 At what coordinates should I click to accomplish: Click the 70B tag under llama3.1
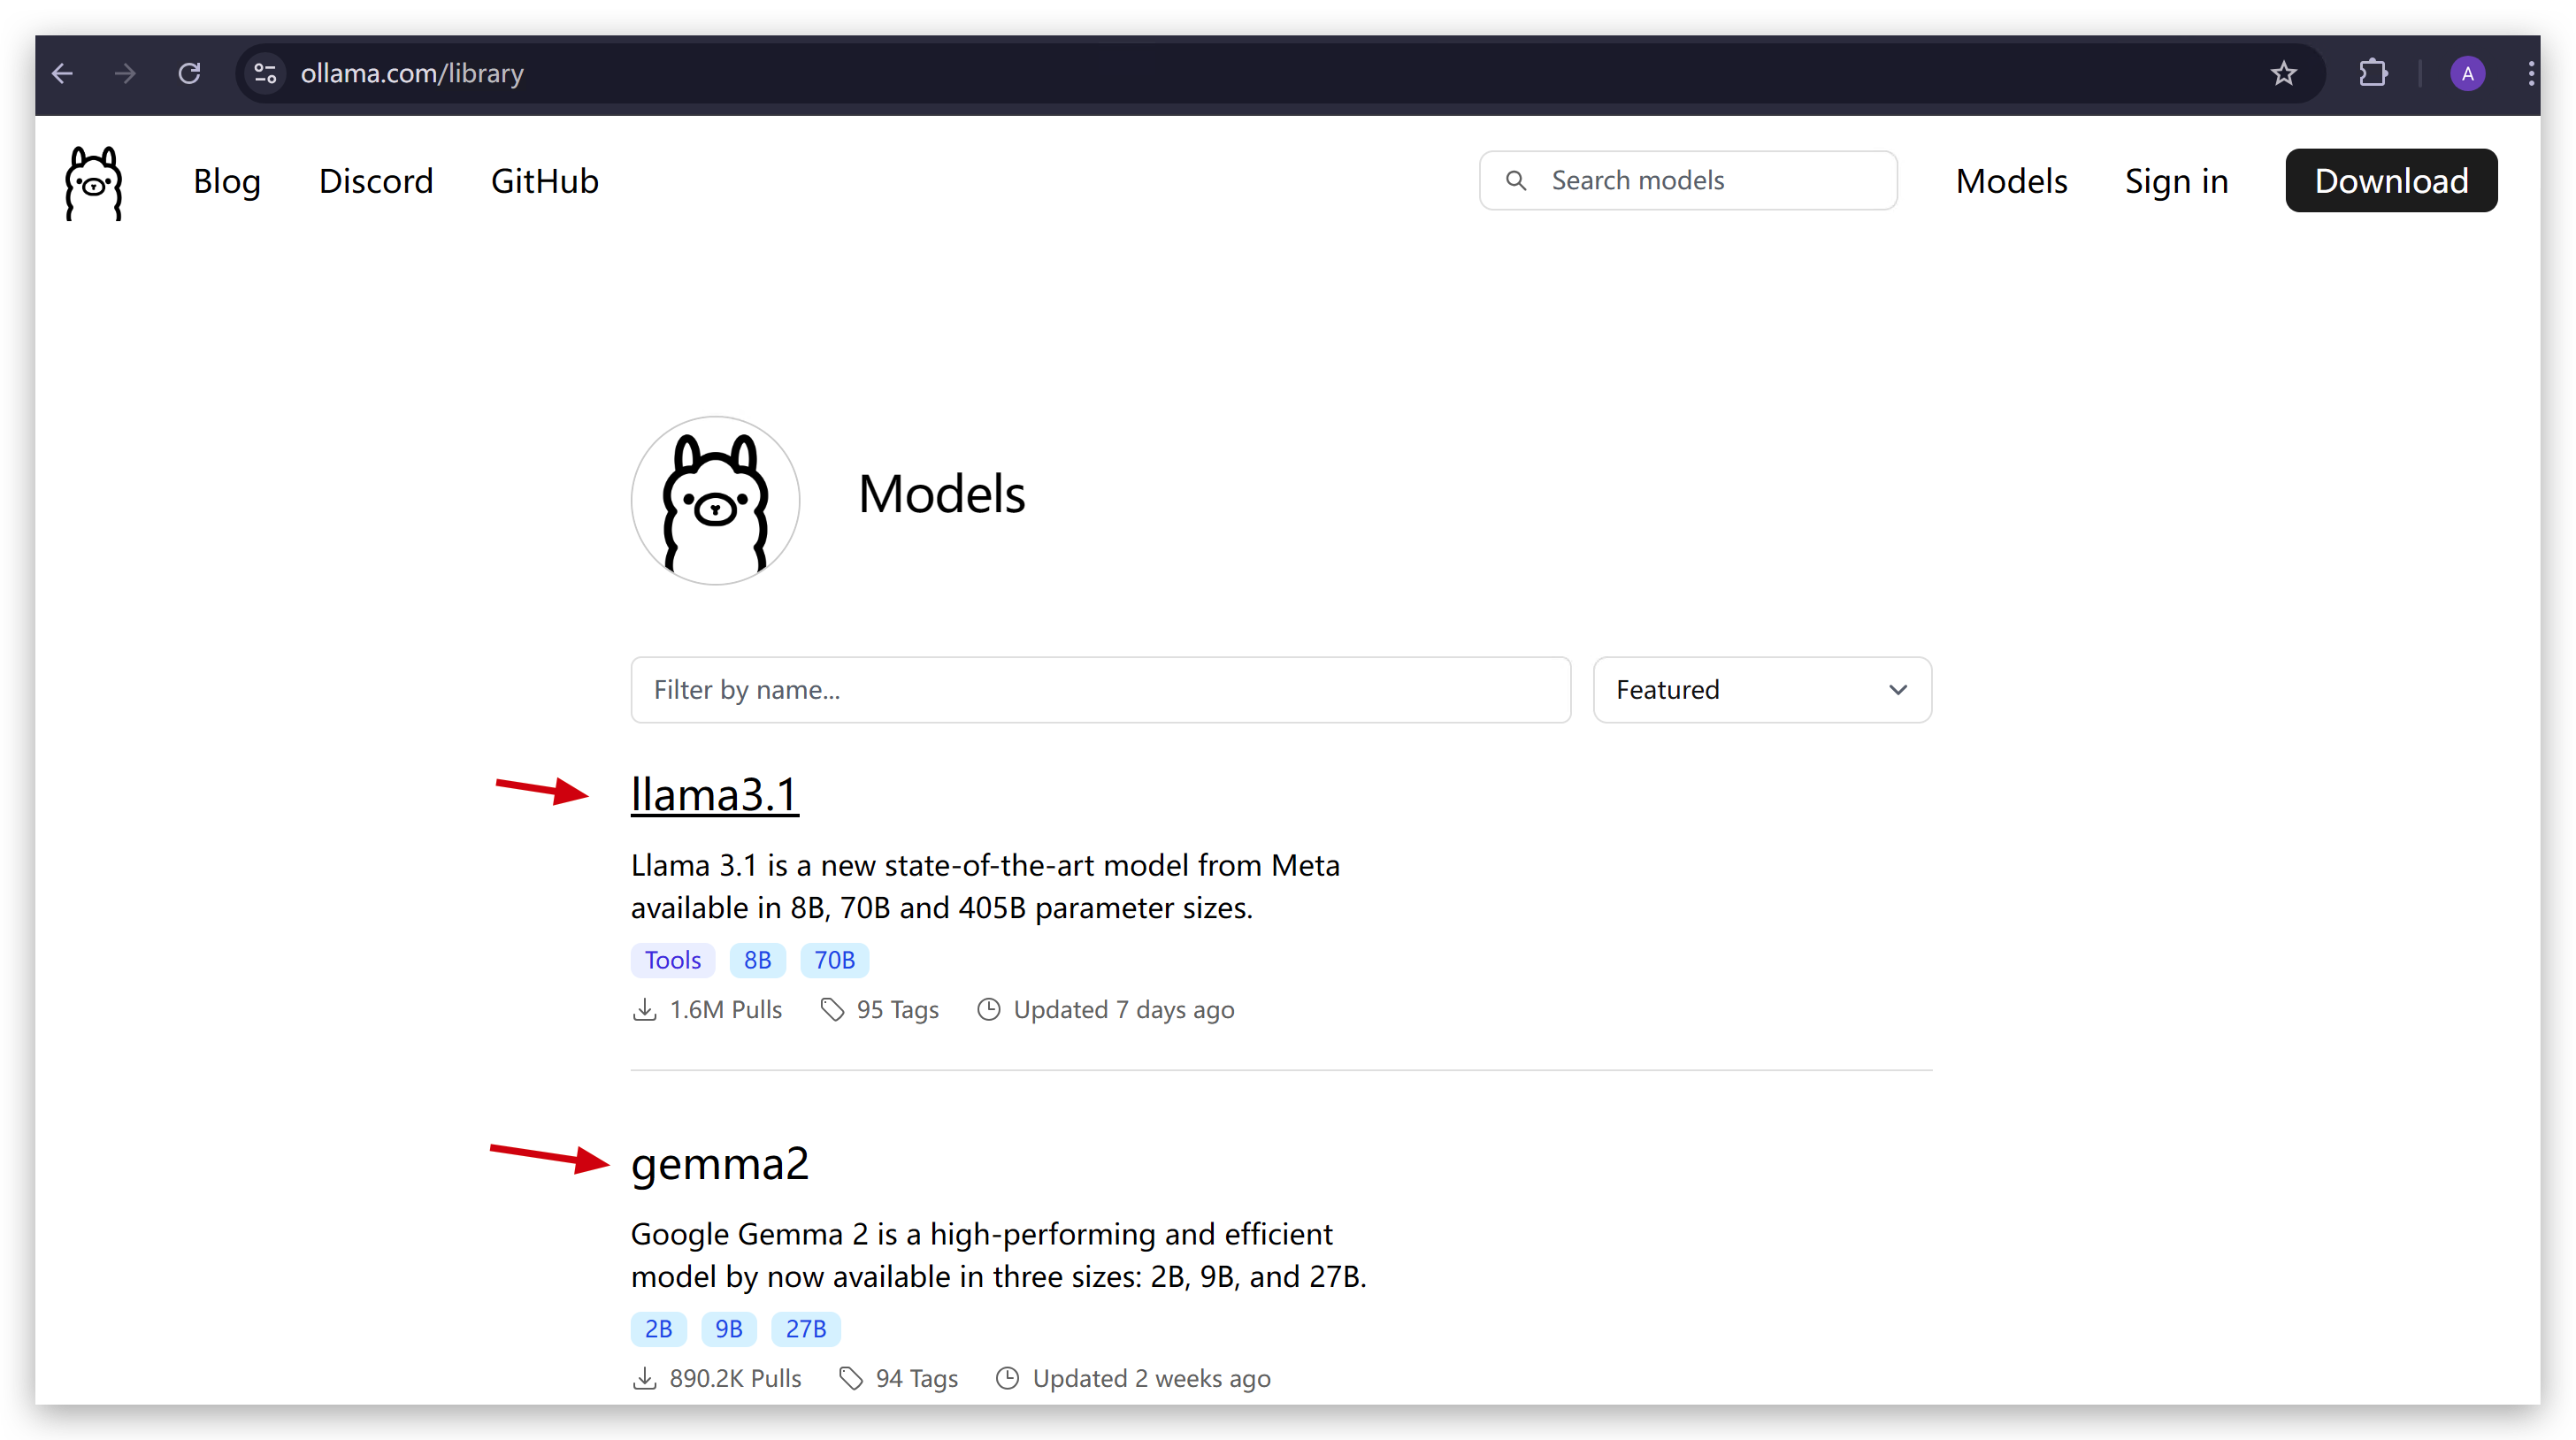tap(834, 960)
